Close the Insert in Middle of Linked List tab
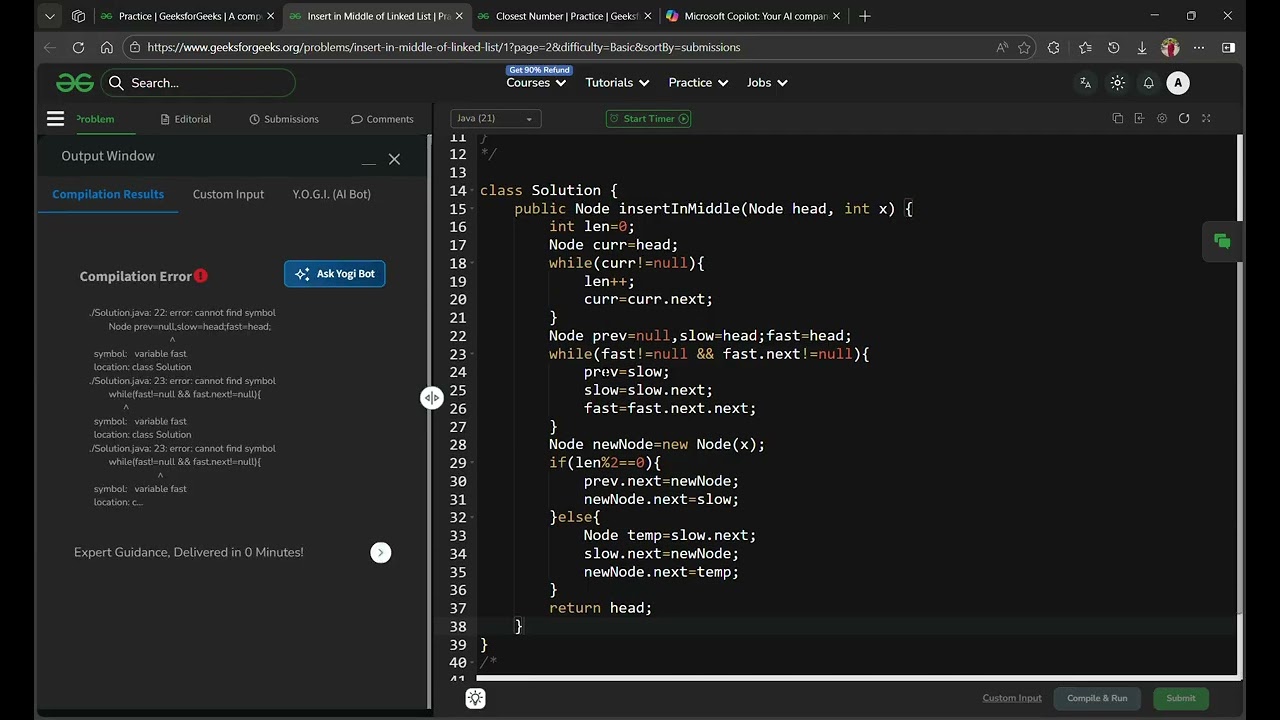Image resolution: width=1280 pixels, height=720 pixels. point(459,16)
